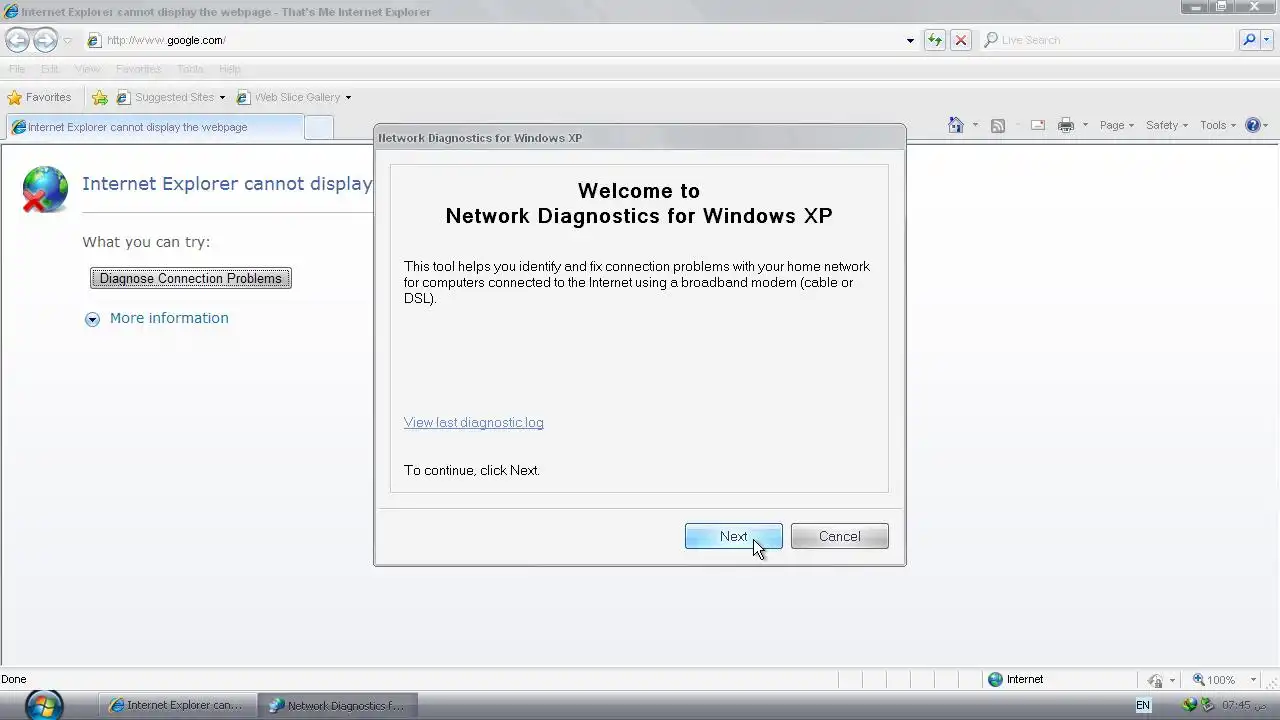Click the EN language indicator

1143,705
